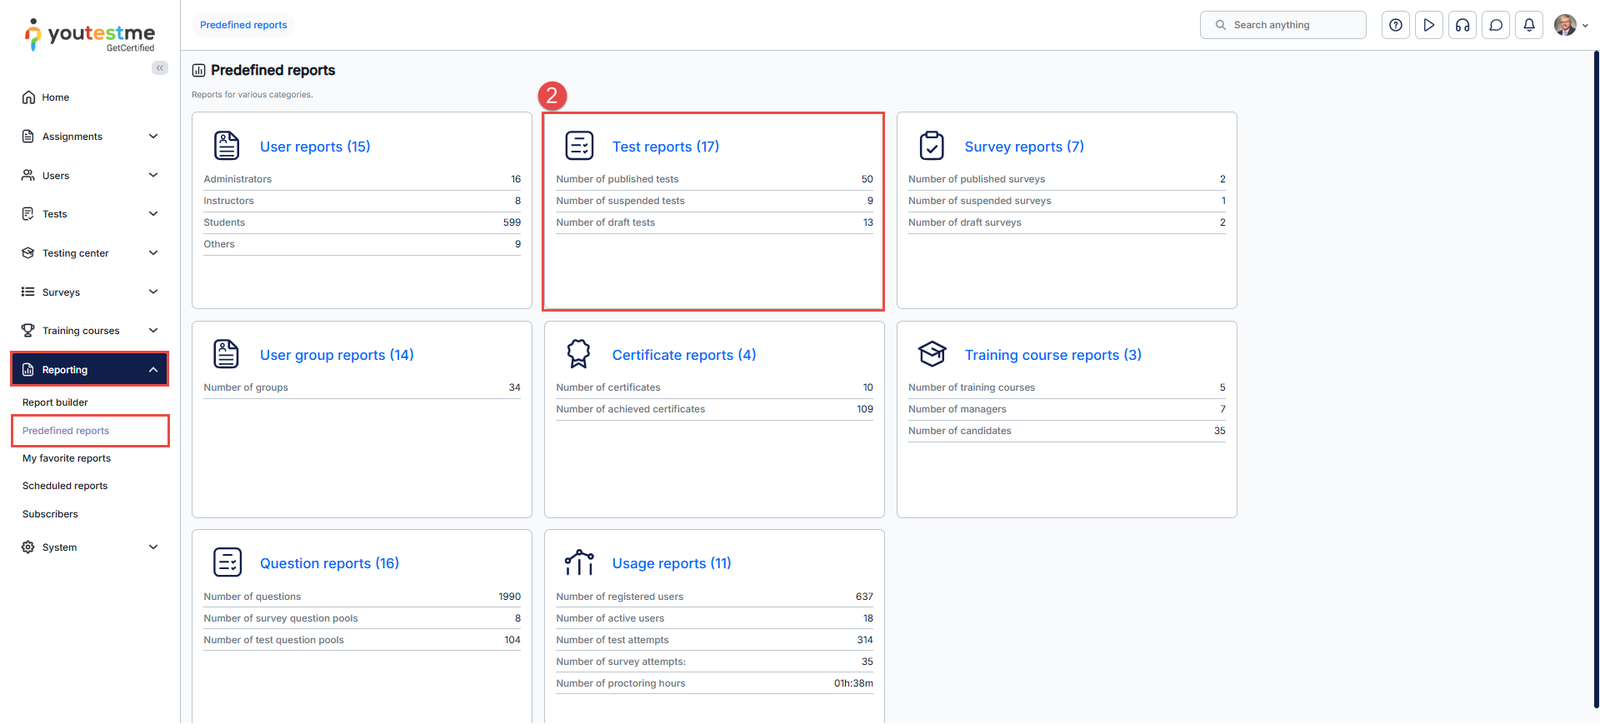The width and height of the screenshot is (1600, 724).
Task: Click the Usage reports chart icon
Action: tap(579, 563)
